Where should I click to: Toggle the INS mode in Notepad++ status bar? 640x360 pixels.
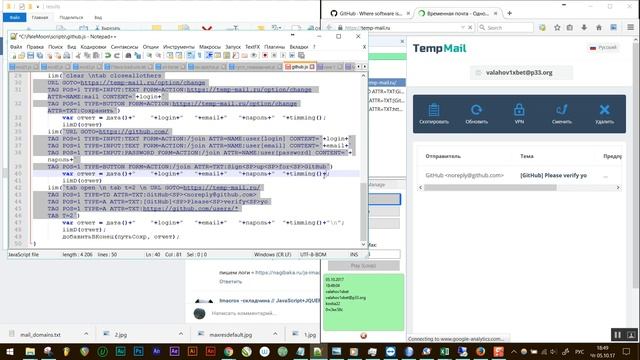pyautogui.click(x=354, y=254)
